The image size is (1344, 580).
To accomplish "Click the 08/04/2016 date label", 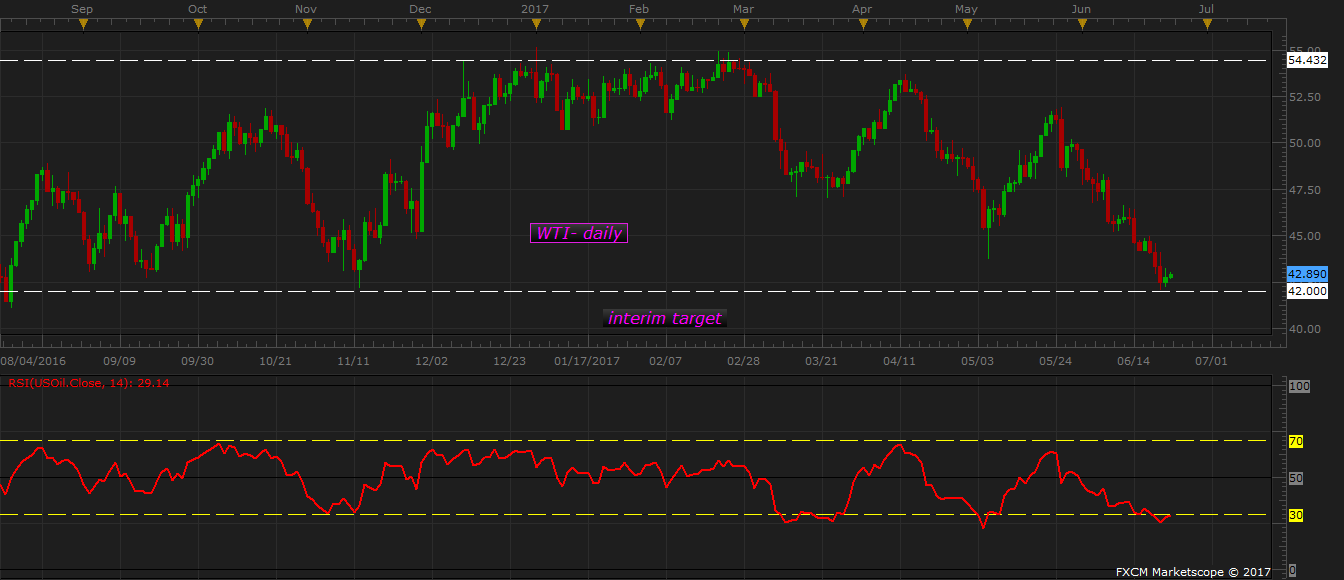I will click(31, 360).
